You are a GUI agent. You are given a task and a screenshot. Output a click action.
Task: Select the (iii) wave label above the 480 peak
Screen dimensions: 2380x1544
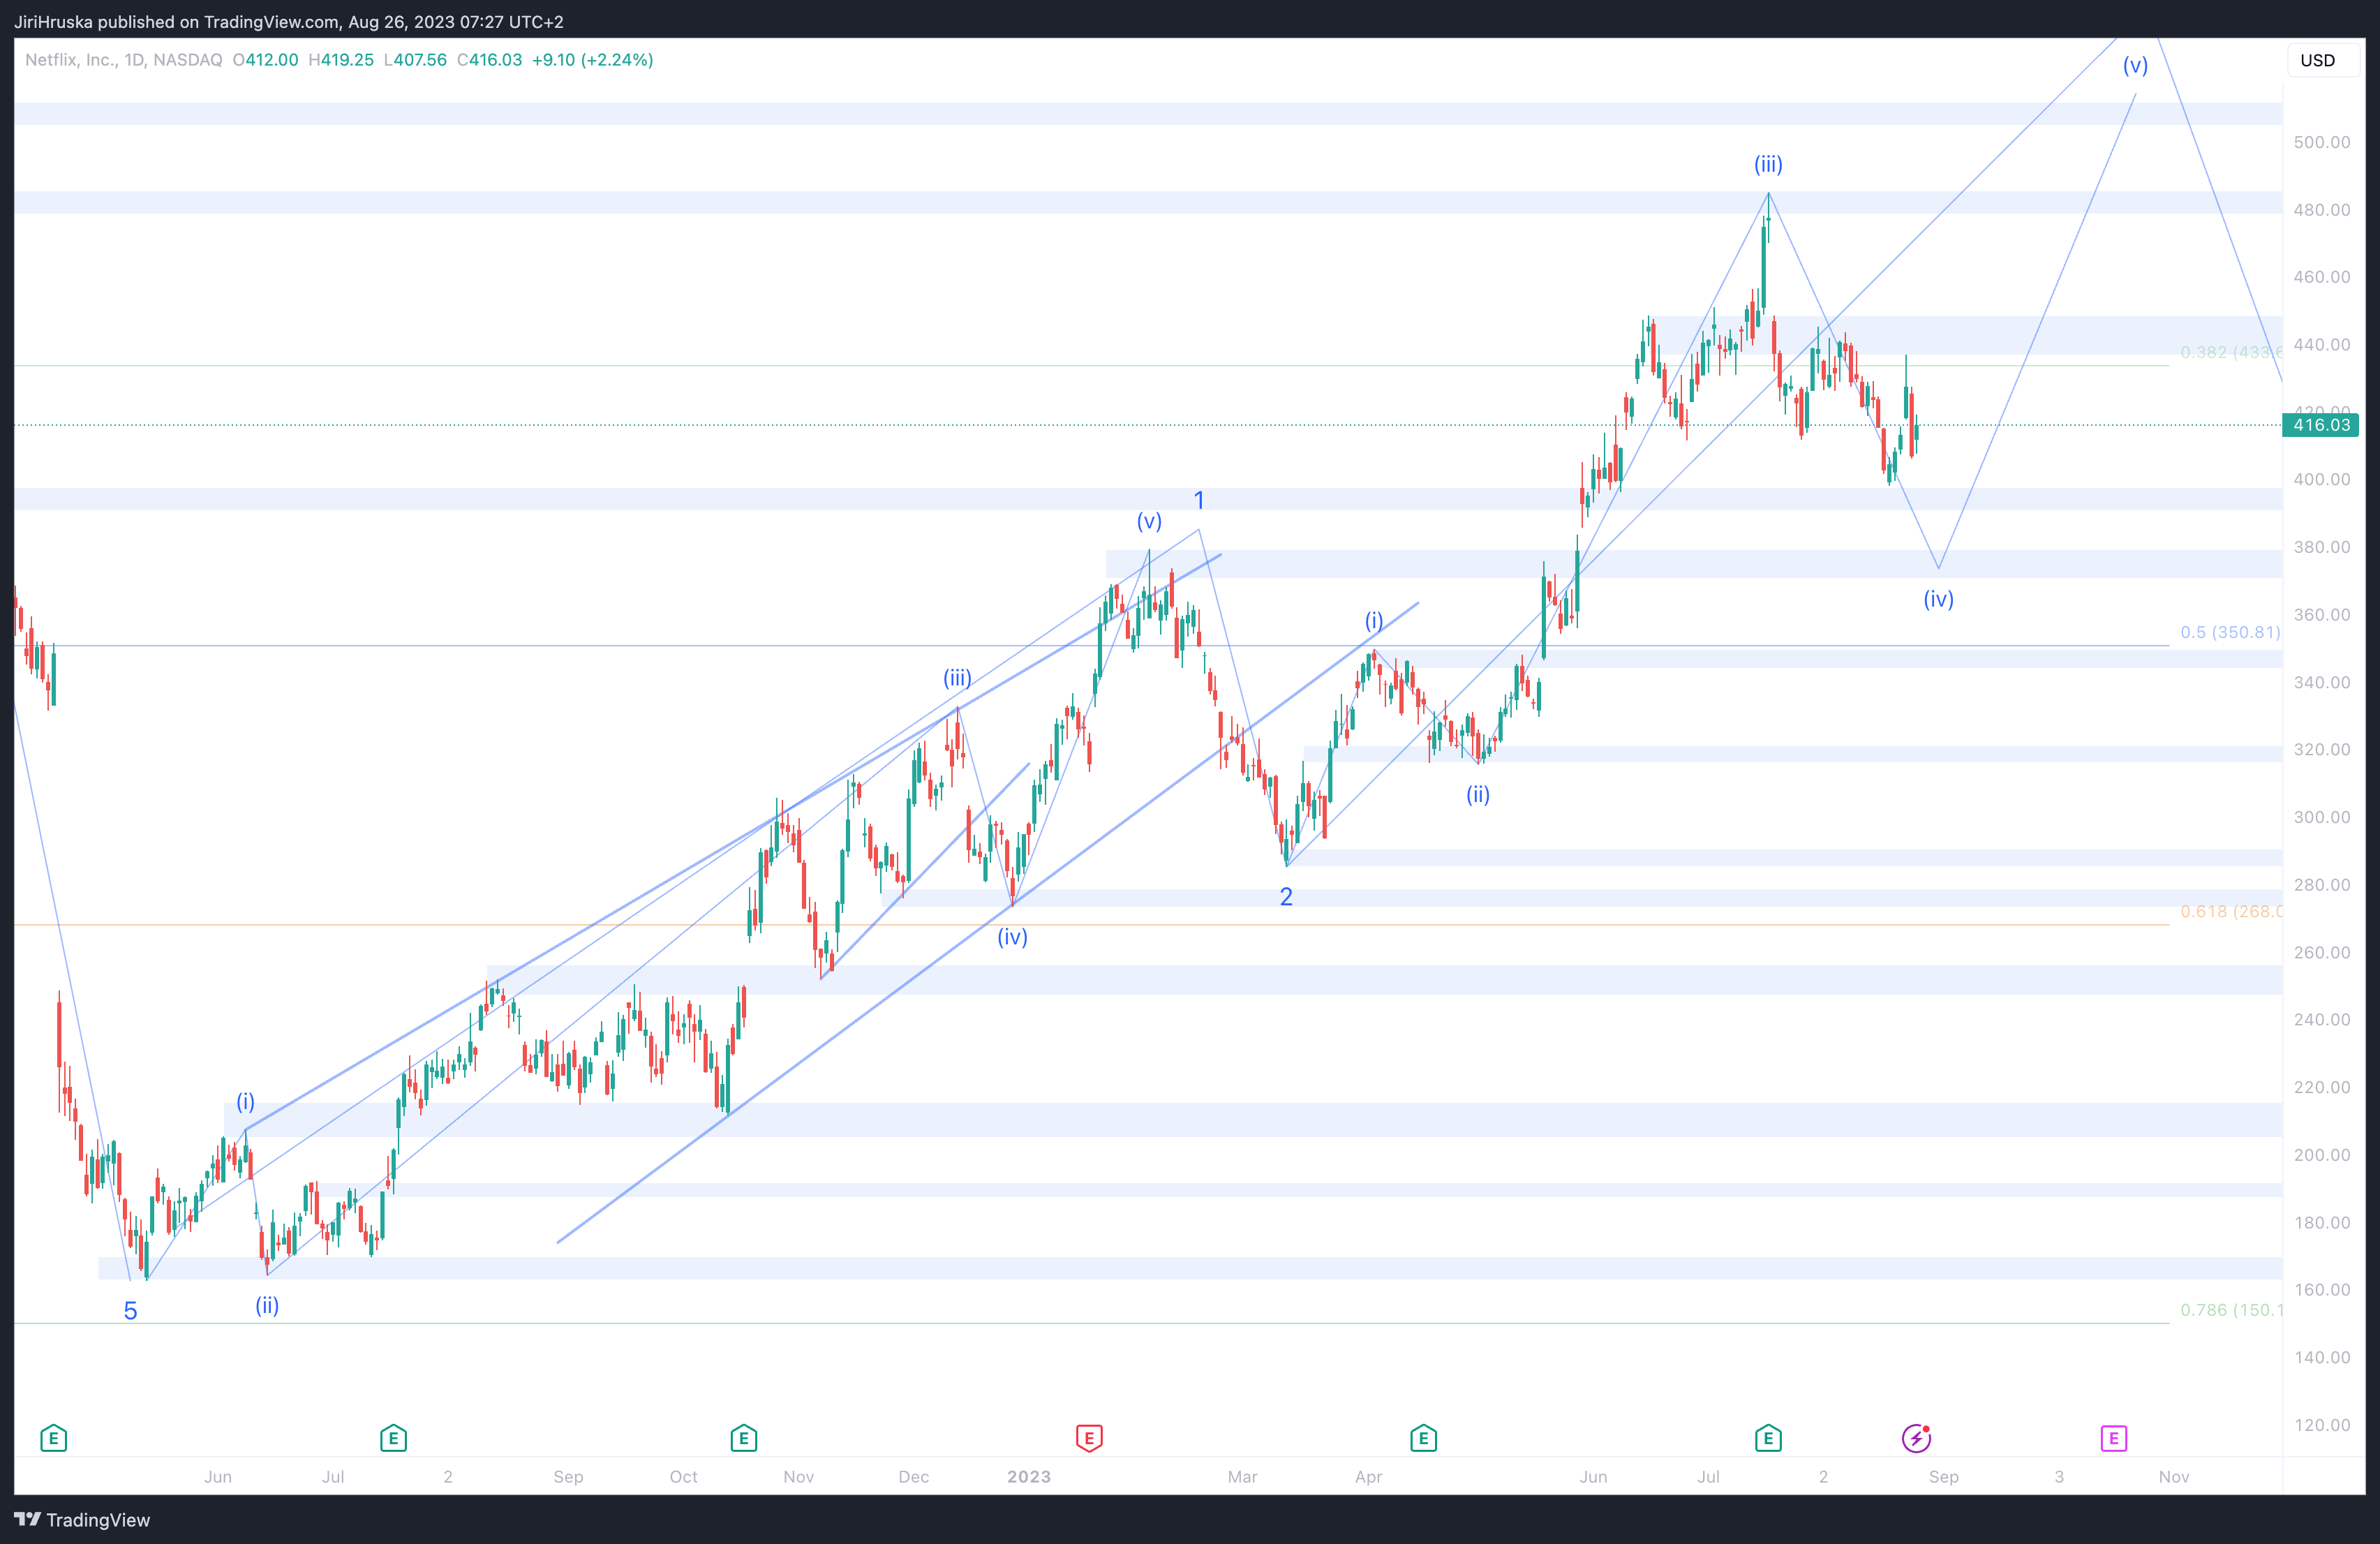tap(1768, 164)
